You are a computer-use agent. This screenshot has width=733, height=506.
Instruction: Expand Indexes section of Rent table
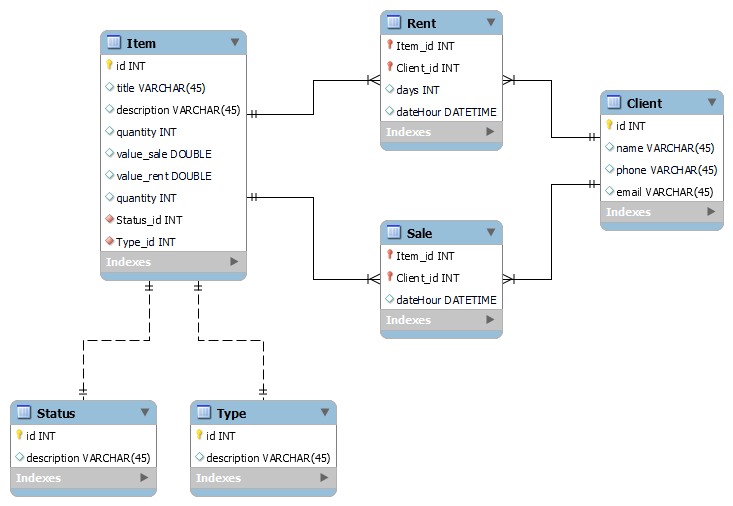[490, 132]
